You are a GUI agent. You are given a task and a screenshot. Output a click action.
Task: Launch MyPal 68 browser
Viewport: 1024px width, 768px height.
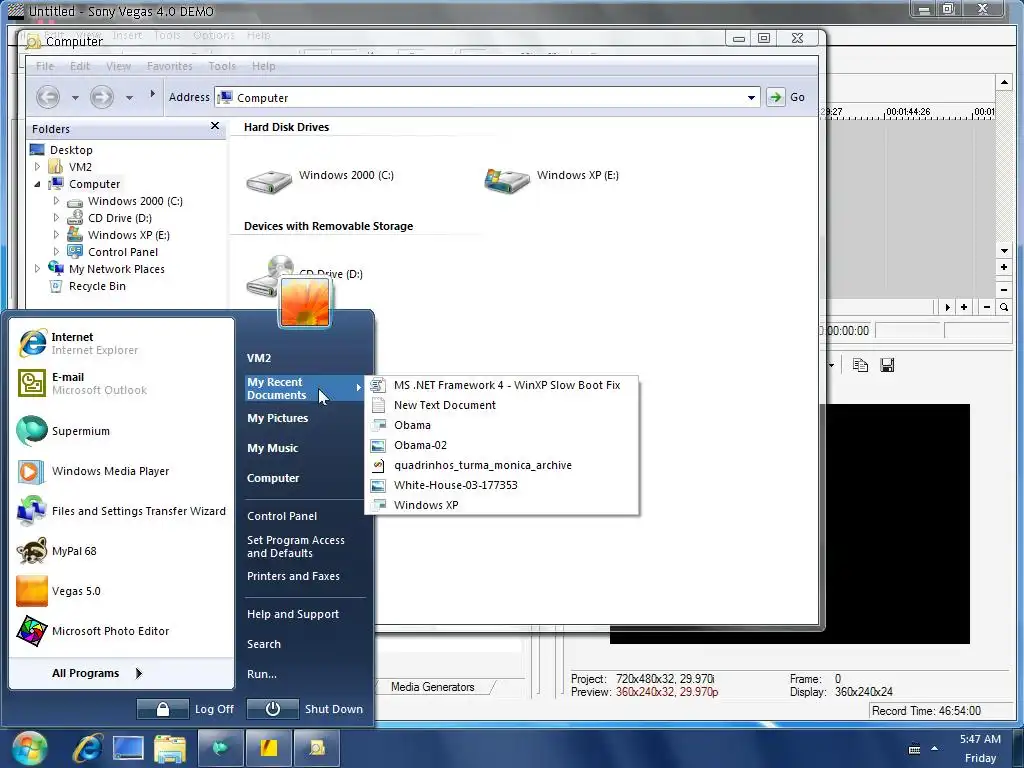pyautogui.click(x=121, y=551)
